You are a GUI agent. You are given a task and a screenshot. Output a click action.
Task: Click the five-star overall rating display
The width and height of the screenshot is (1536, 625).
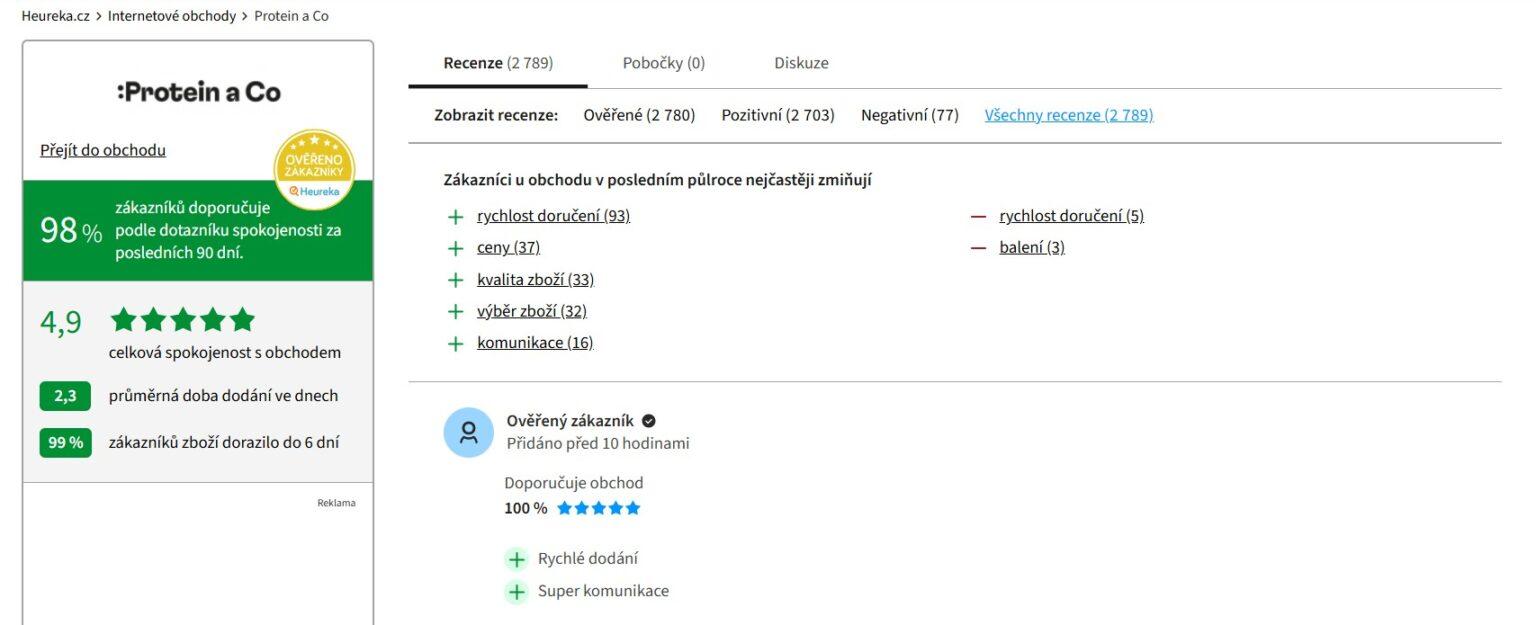click(x=183, y=319)
